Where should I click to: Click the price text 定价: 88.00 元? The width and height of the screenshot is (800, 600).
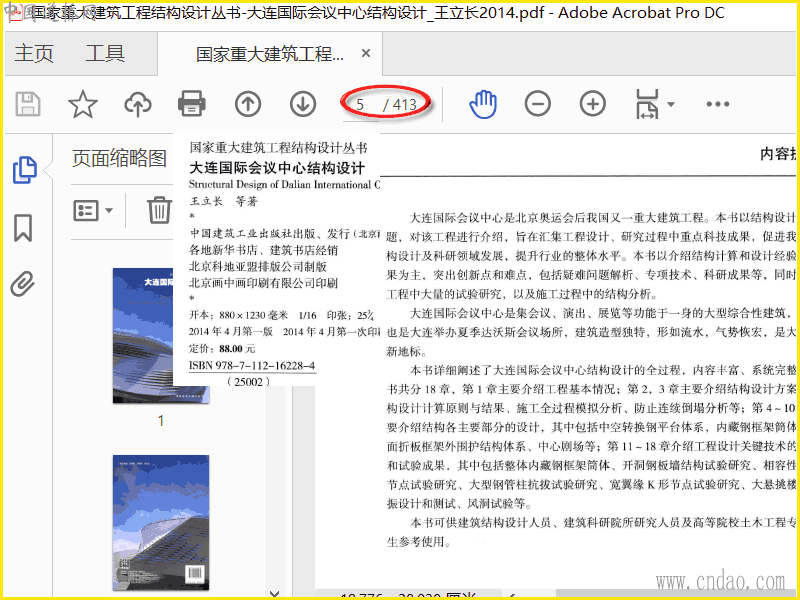click(x=222, y=349)
